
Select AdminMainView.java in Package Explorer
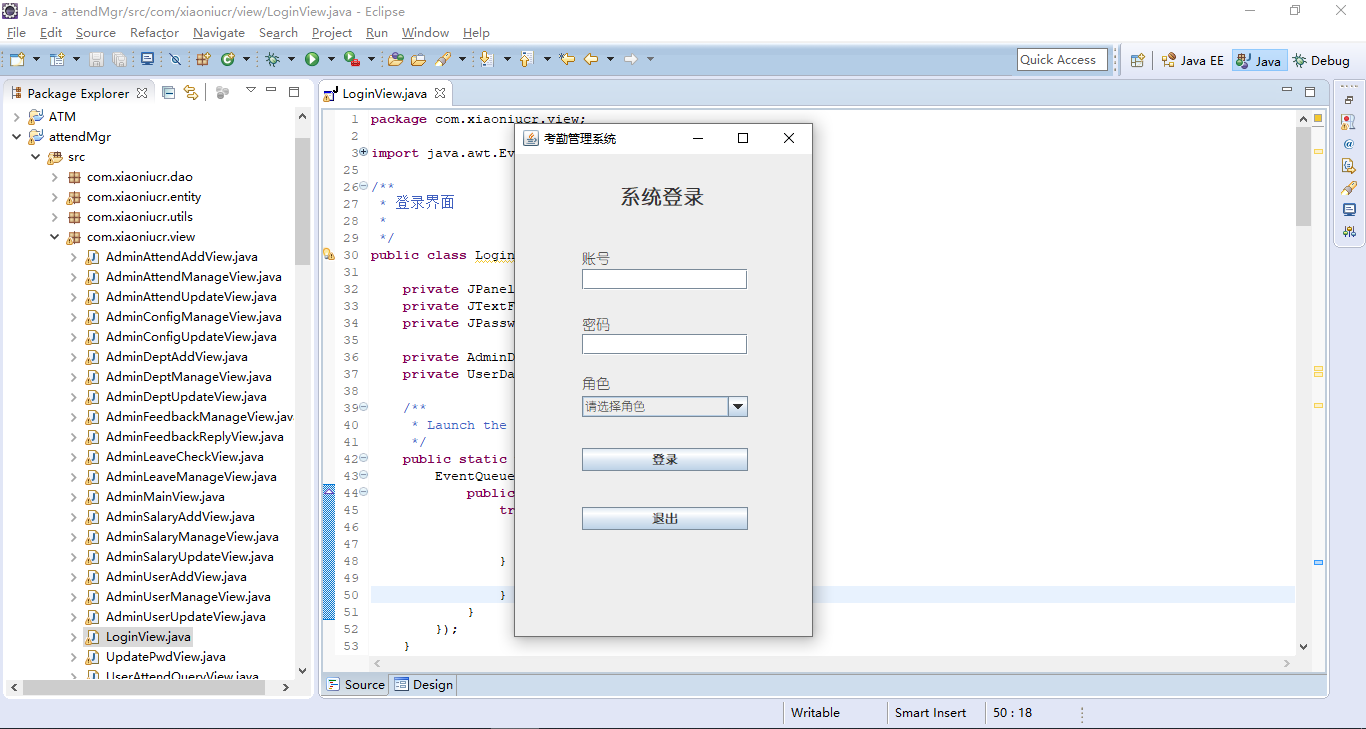(165, 497)
